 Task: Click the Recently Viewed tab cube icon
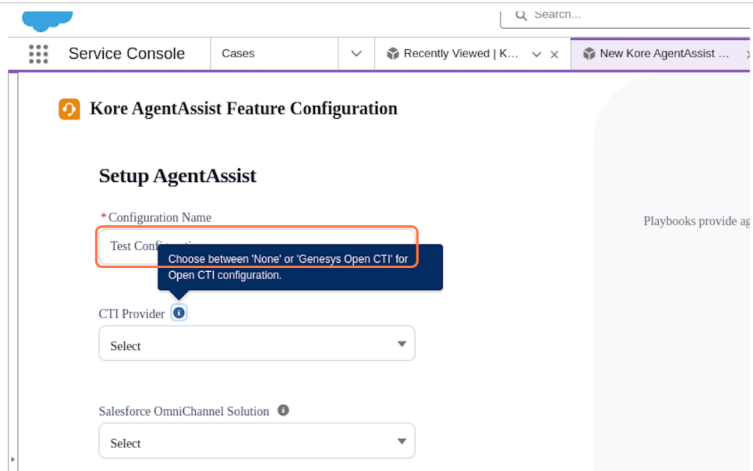pyautogui.click(x=393, y=54)
